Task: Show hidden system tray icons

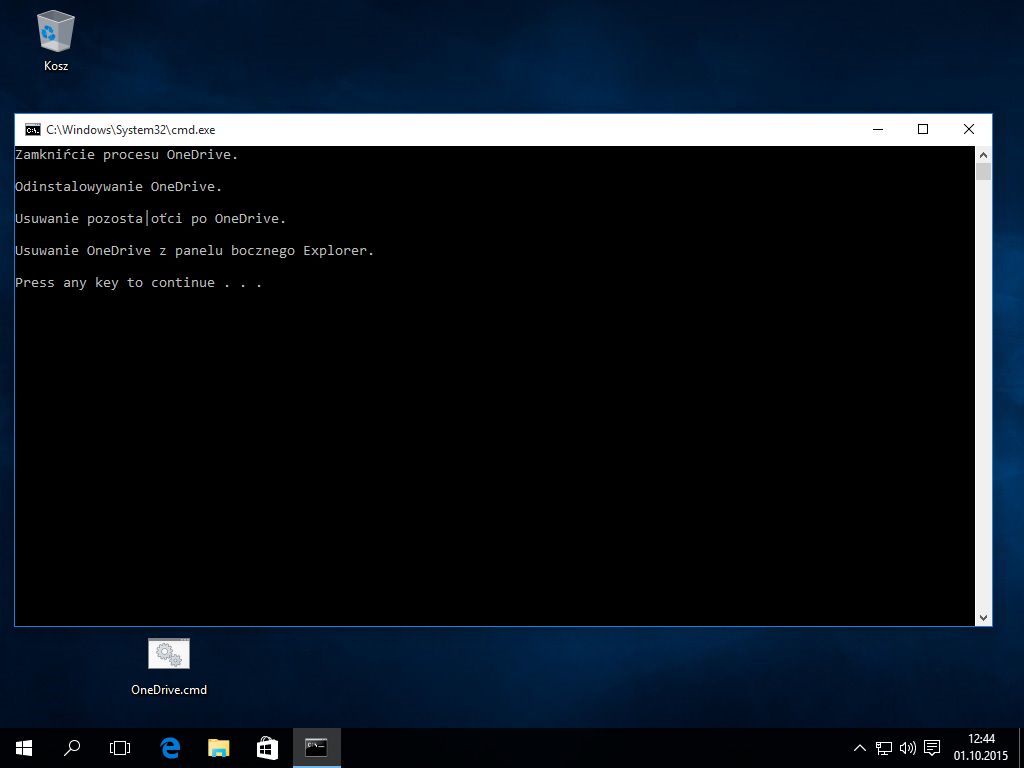Action: (x=860, y=748)
